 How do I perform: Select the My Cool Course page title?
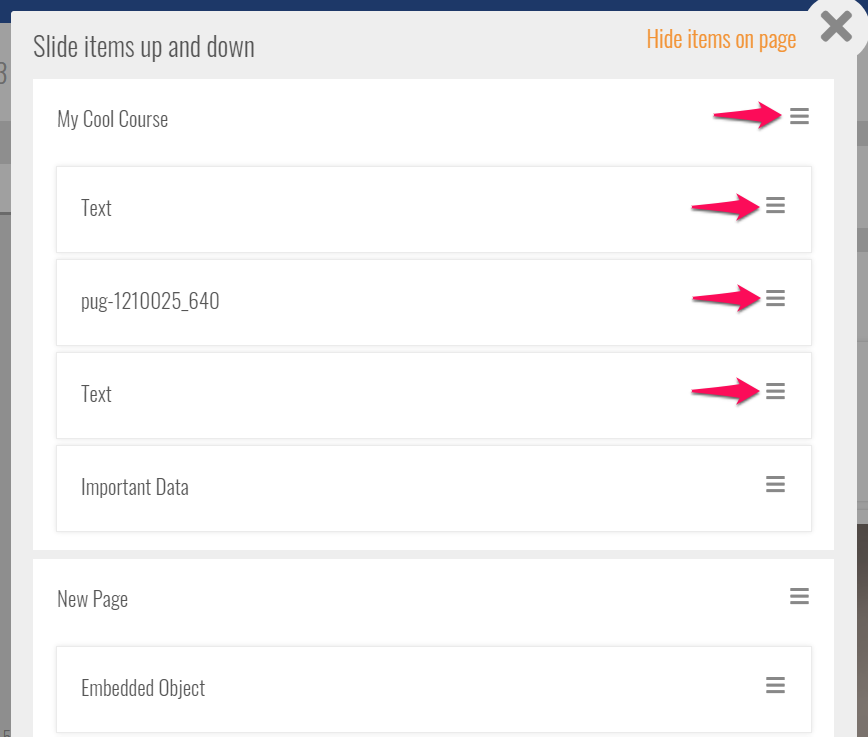click(x=112, y=119)
